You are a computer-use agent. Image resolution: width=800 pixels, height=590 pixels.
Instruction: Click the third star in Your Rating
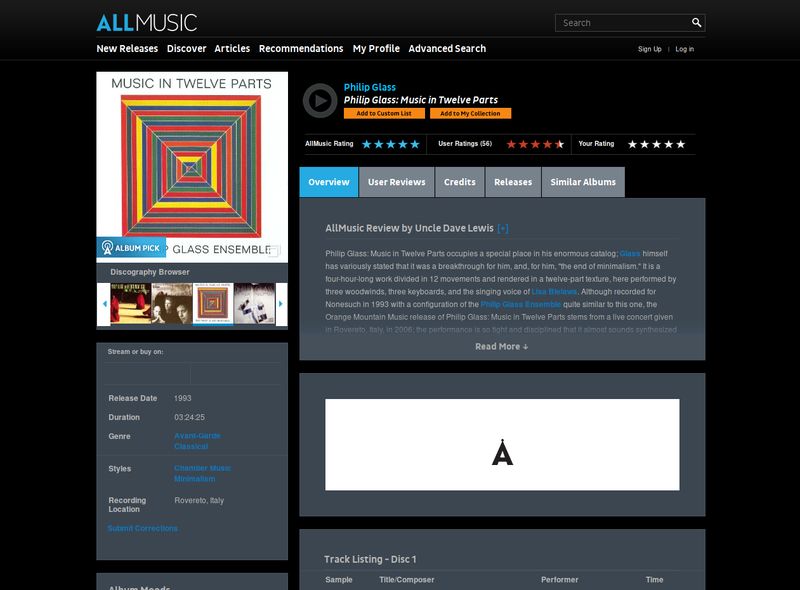click(x=657, y=144)
